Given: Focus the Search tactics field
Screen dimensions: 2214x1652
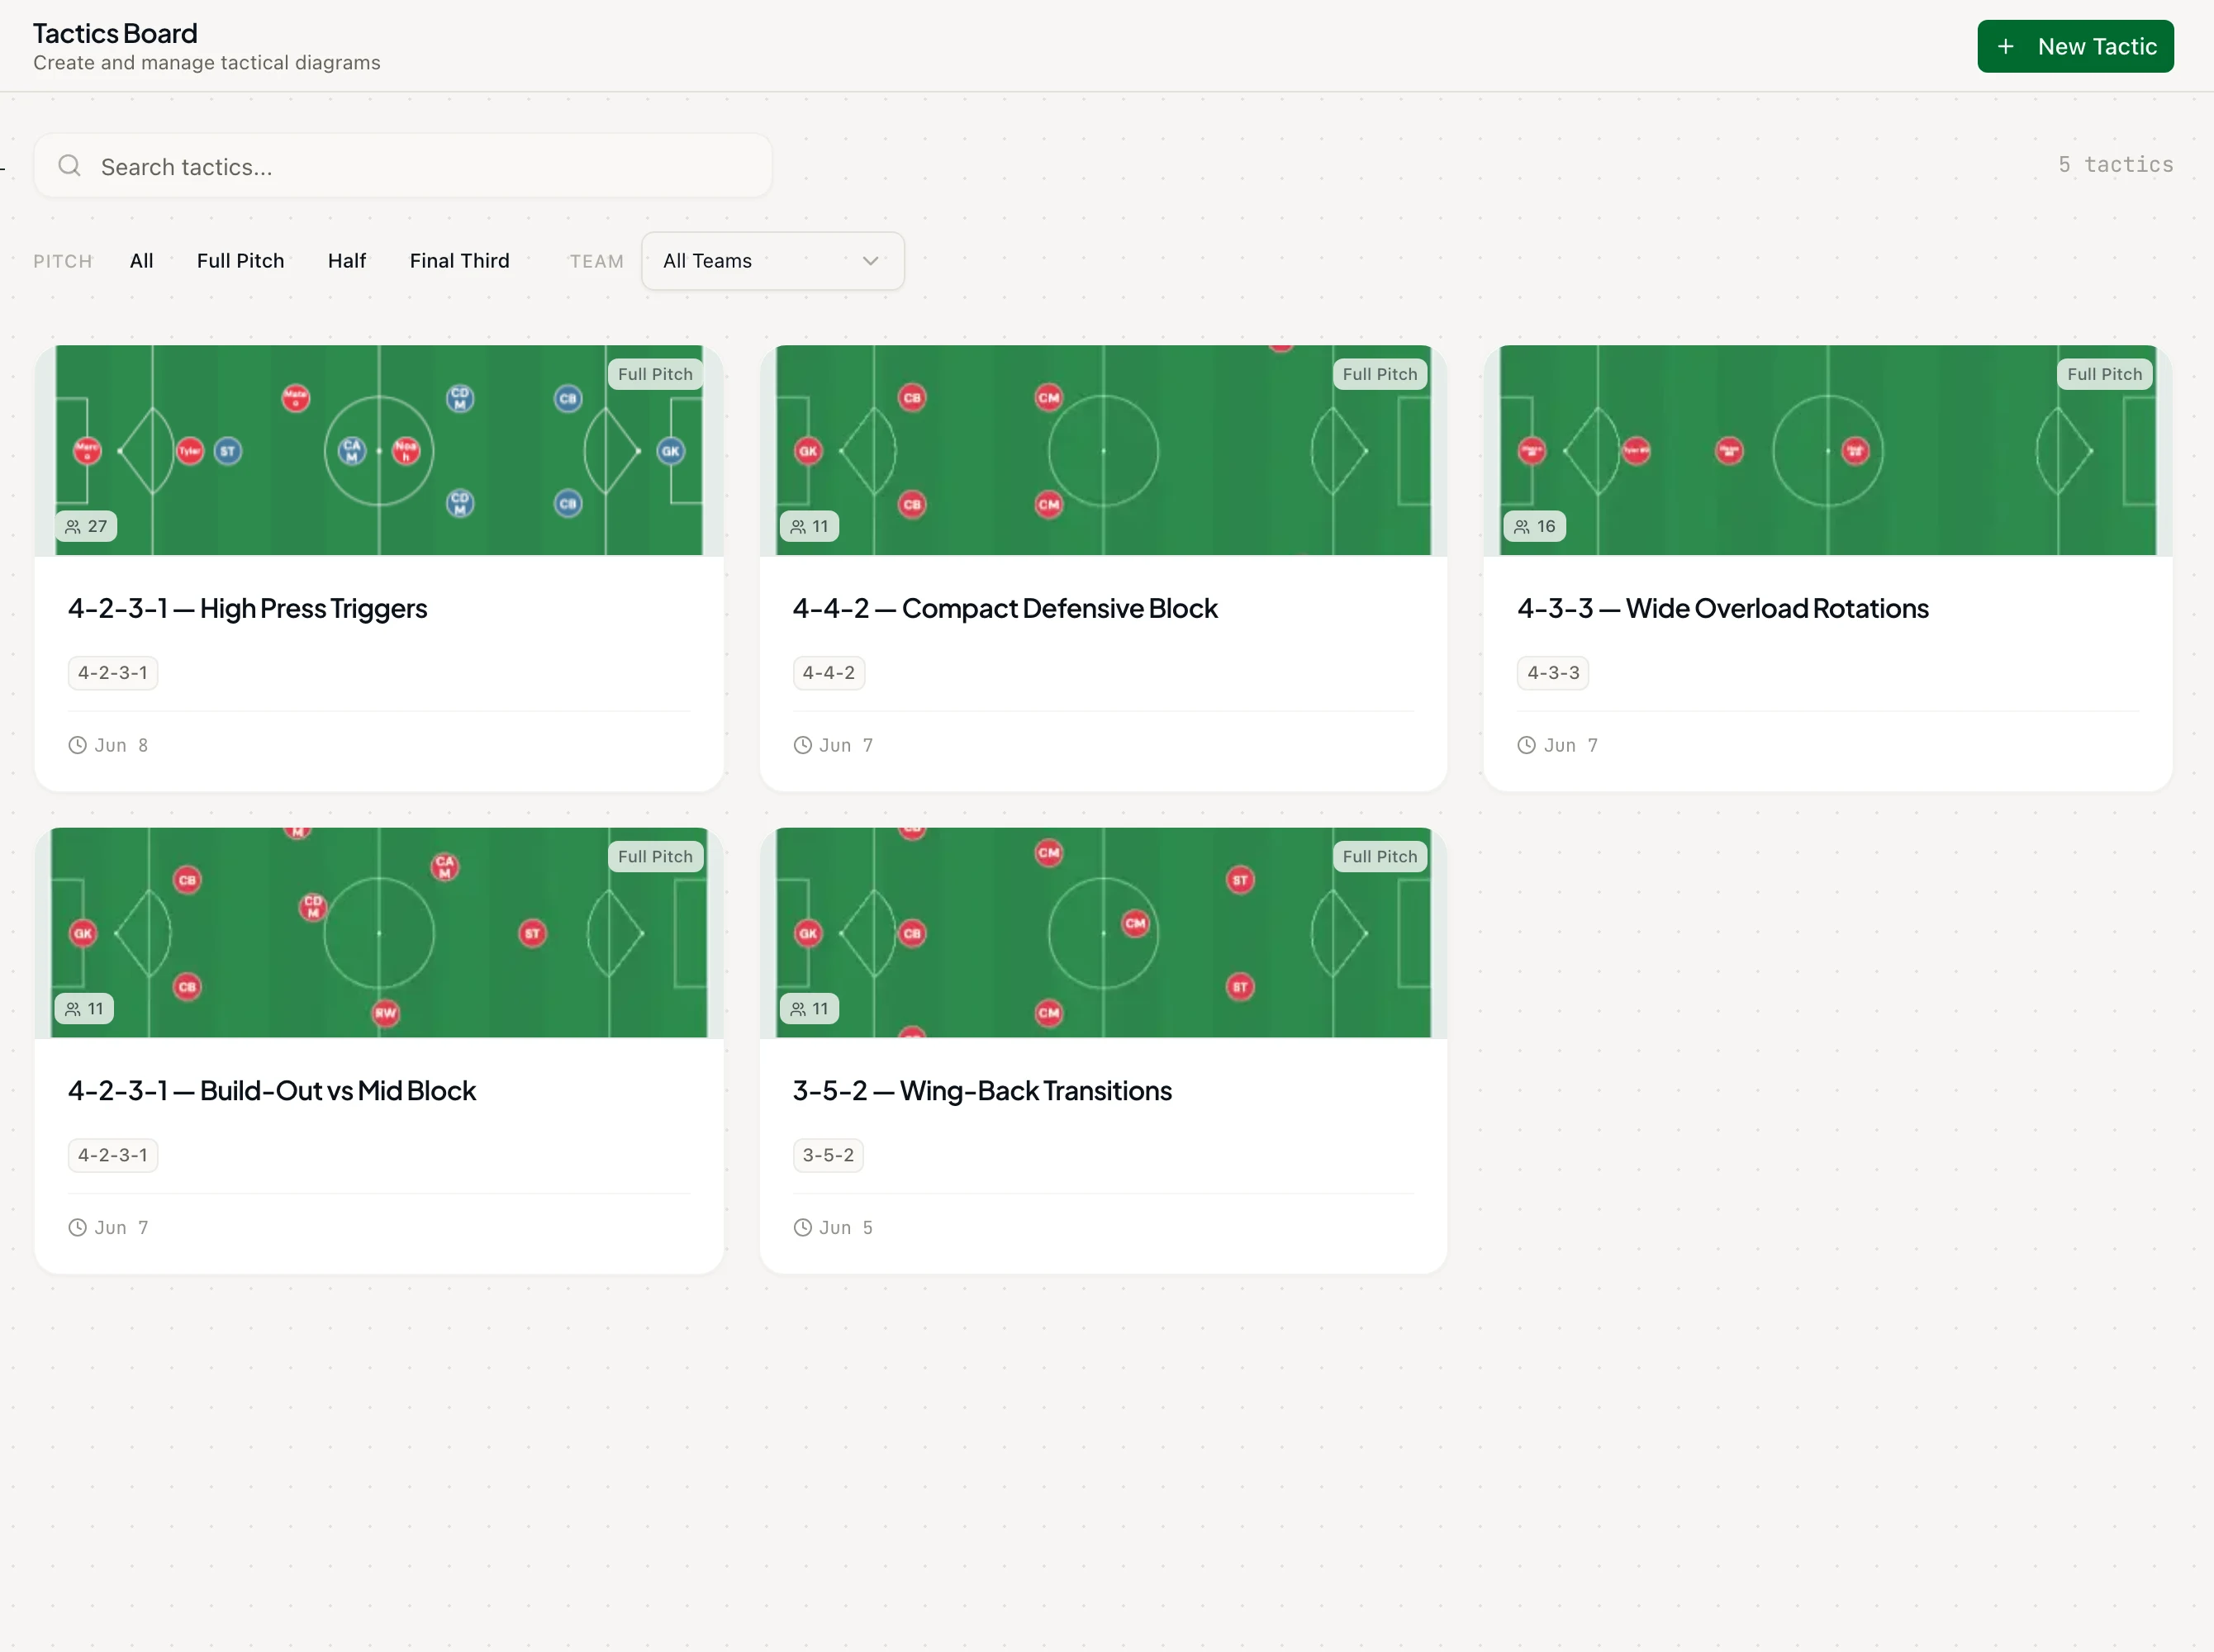Looking at the screenshot, I should click(x=403, y=166).
